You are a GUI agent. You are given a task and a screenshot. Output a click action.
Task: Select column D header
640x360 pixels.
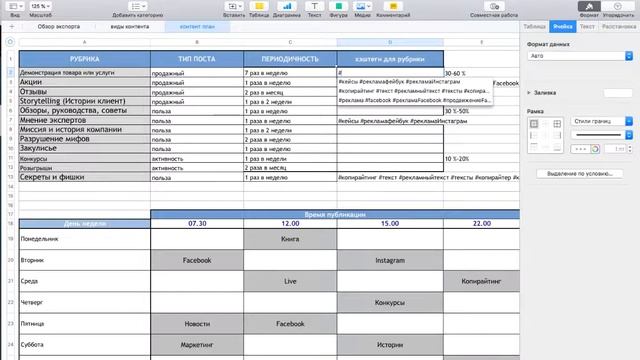(390, 42)
